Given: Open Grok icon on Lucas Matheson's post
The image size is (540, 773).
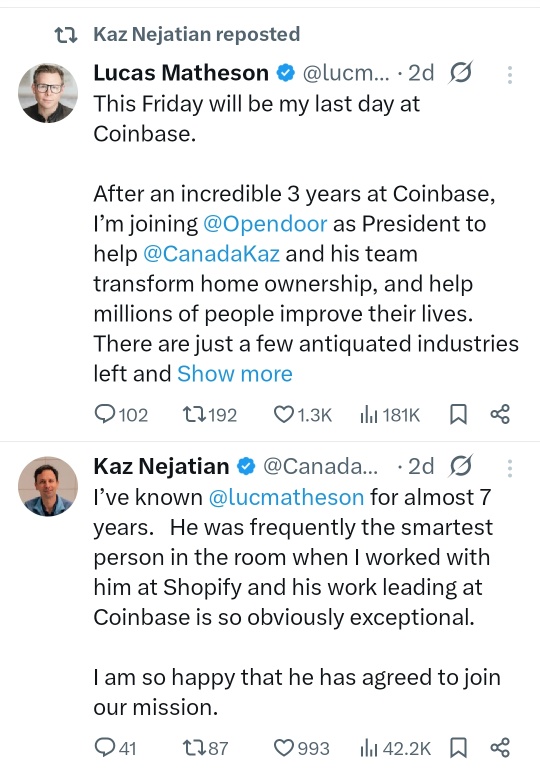Looking at the screenshot, I should pos(461,73).
